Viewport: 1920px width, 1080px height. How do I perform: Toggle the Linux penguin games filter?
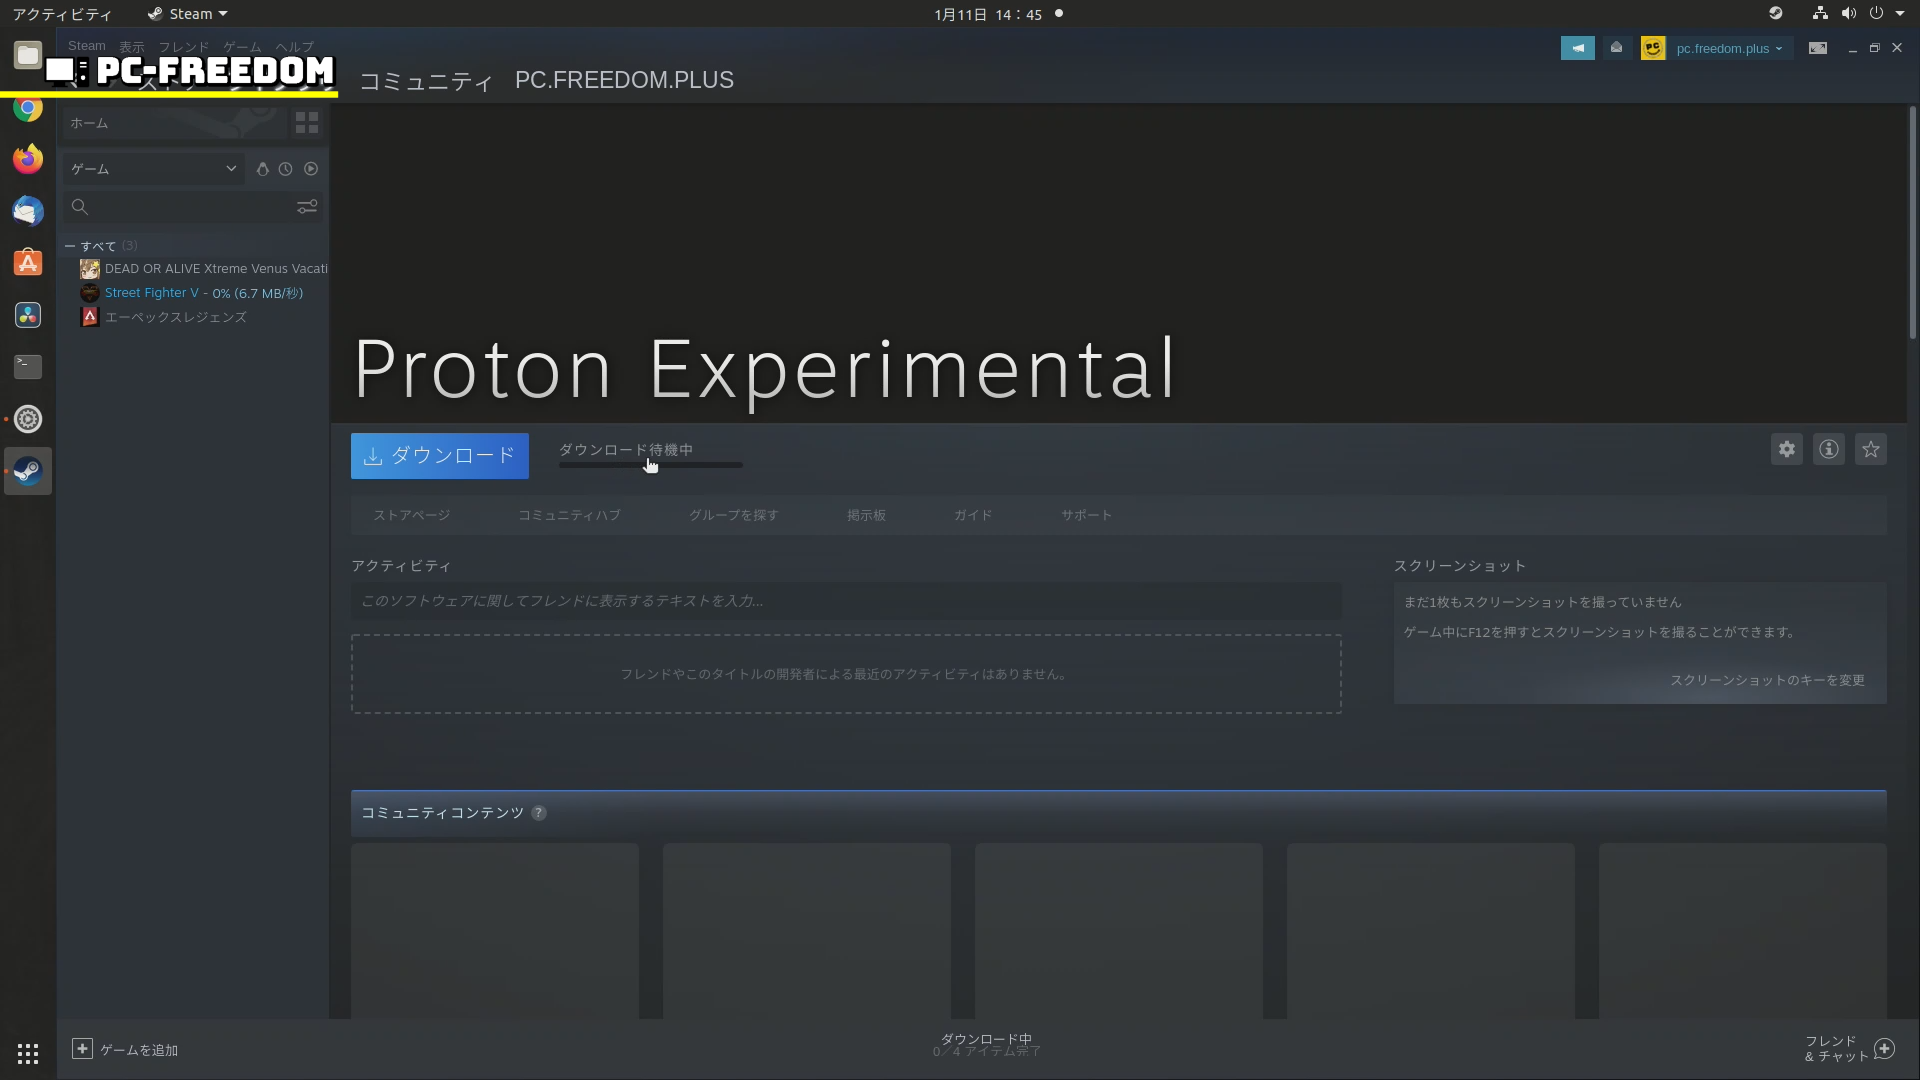[262, 169]
